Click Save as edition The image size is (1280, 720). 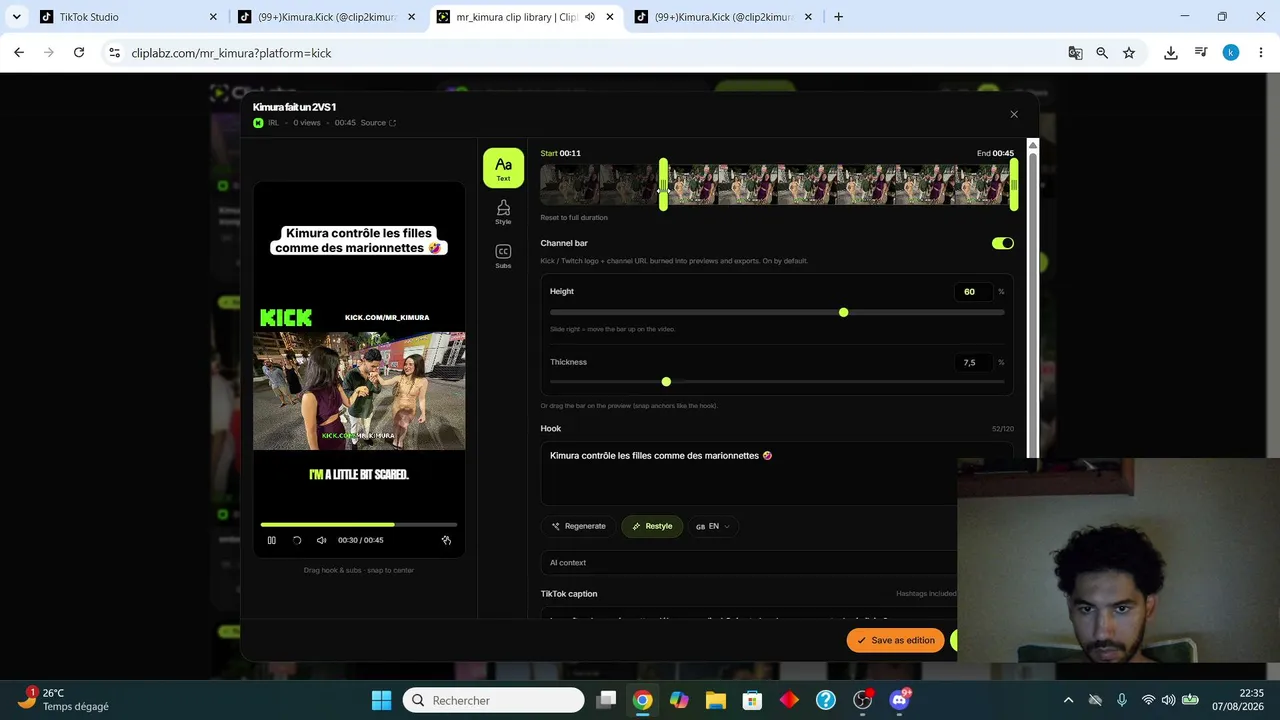coord(895,640)
